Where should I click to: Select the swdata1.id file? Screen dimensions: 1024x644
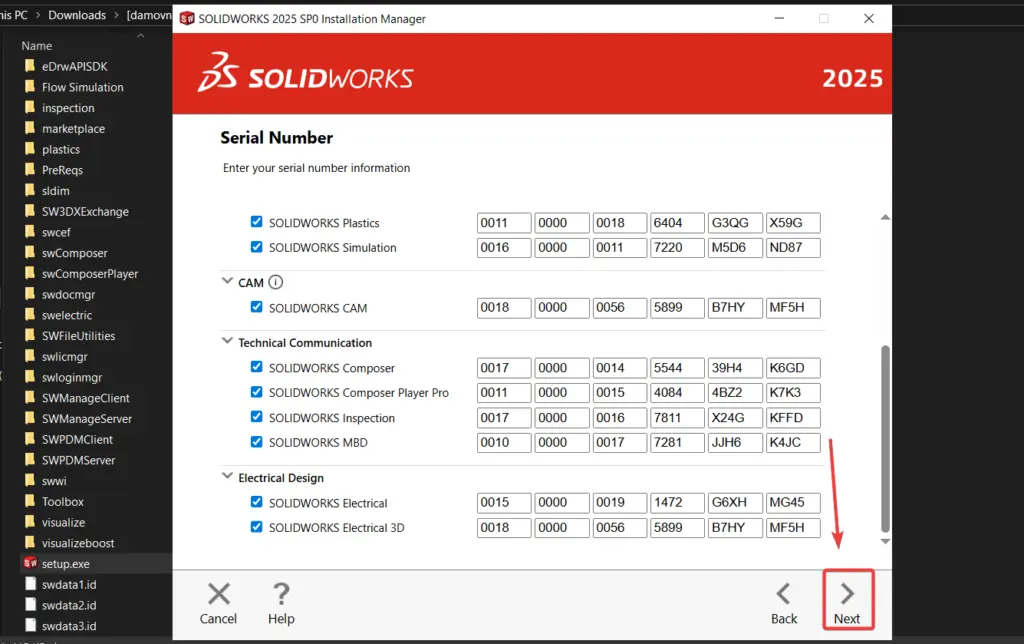[x=69, y=585]
